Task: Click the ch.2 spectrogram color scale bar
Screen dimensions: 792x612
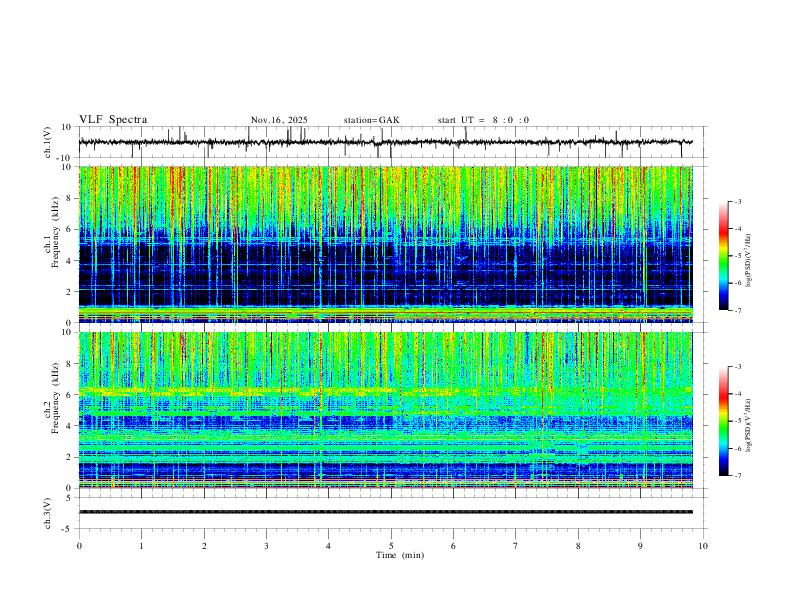Action: tap(724, 421)
